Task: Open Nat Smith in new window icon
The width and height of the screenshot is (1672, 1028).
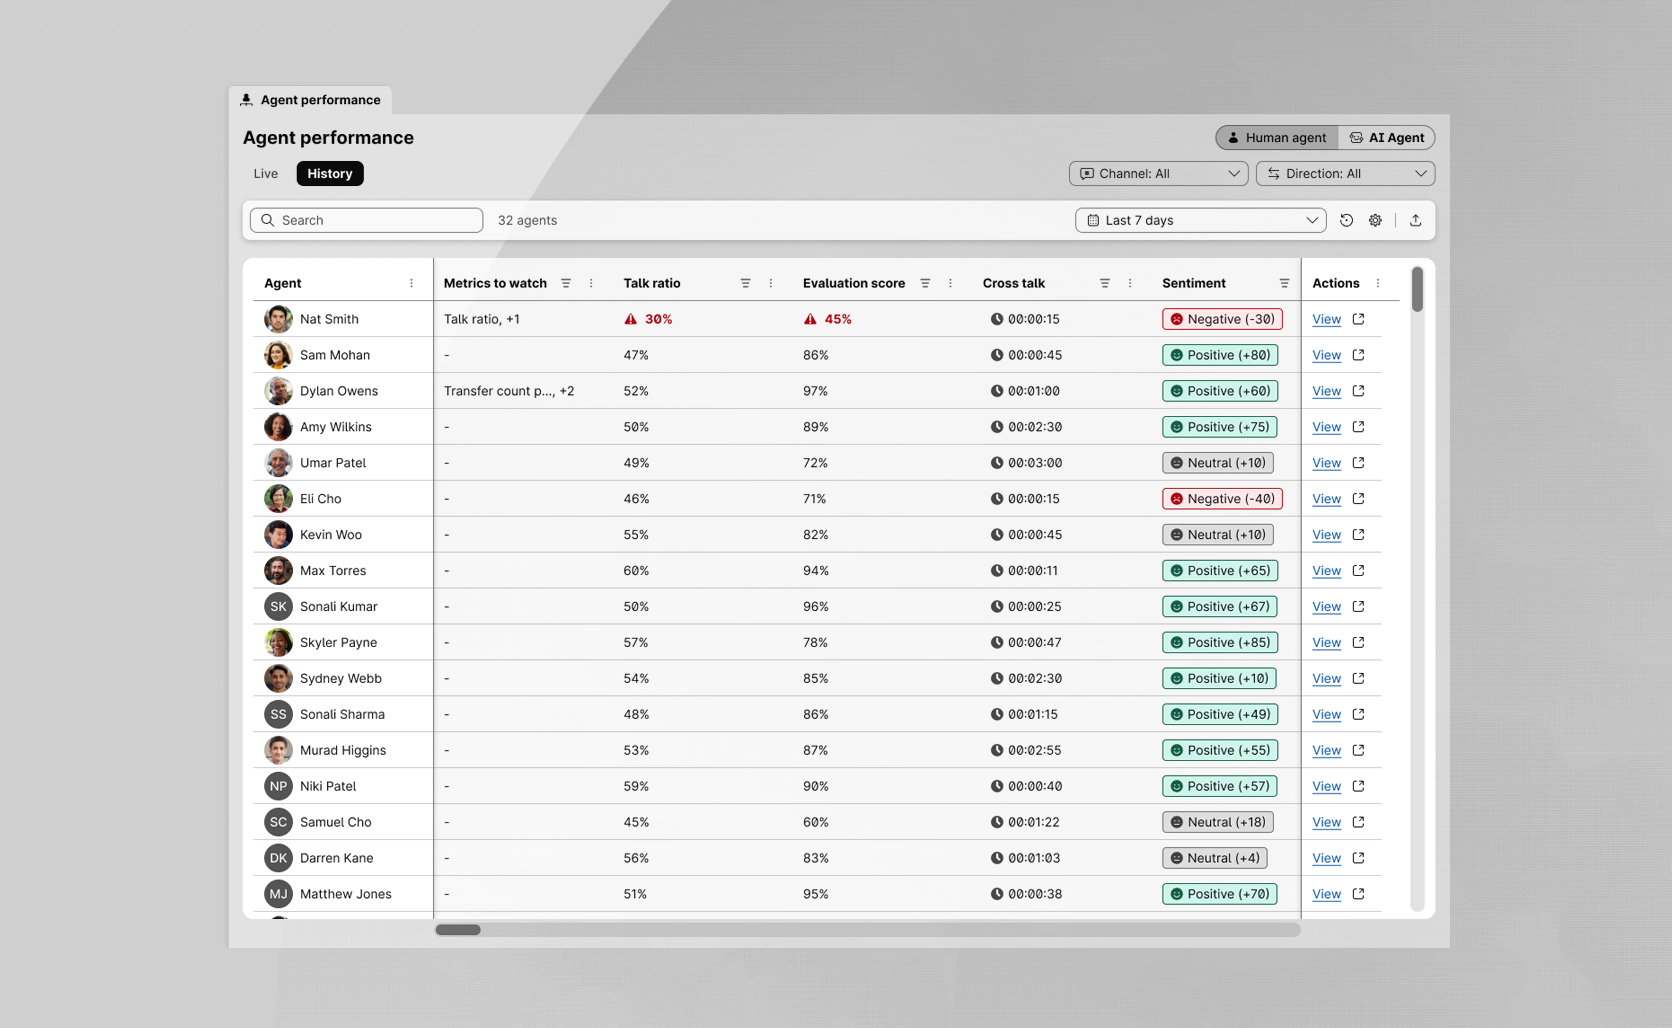Action: (1358, 319)
